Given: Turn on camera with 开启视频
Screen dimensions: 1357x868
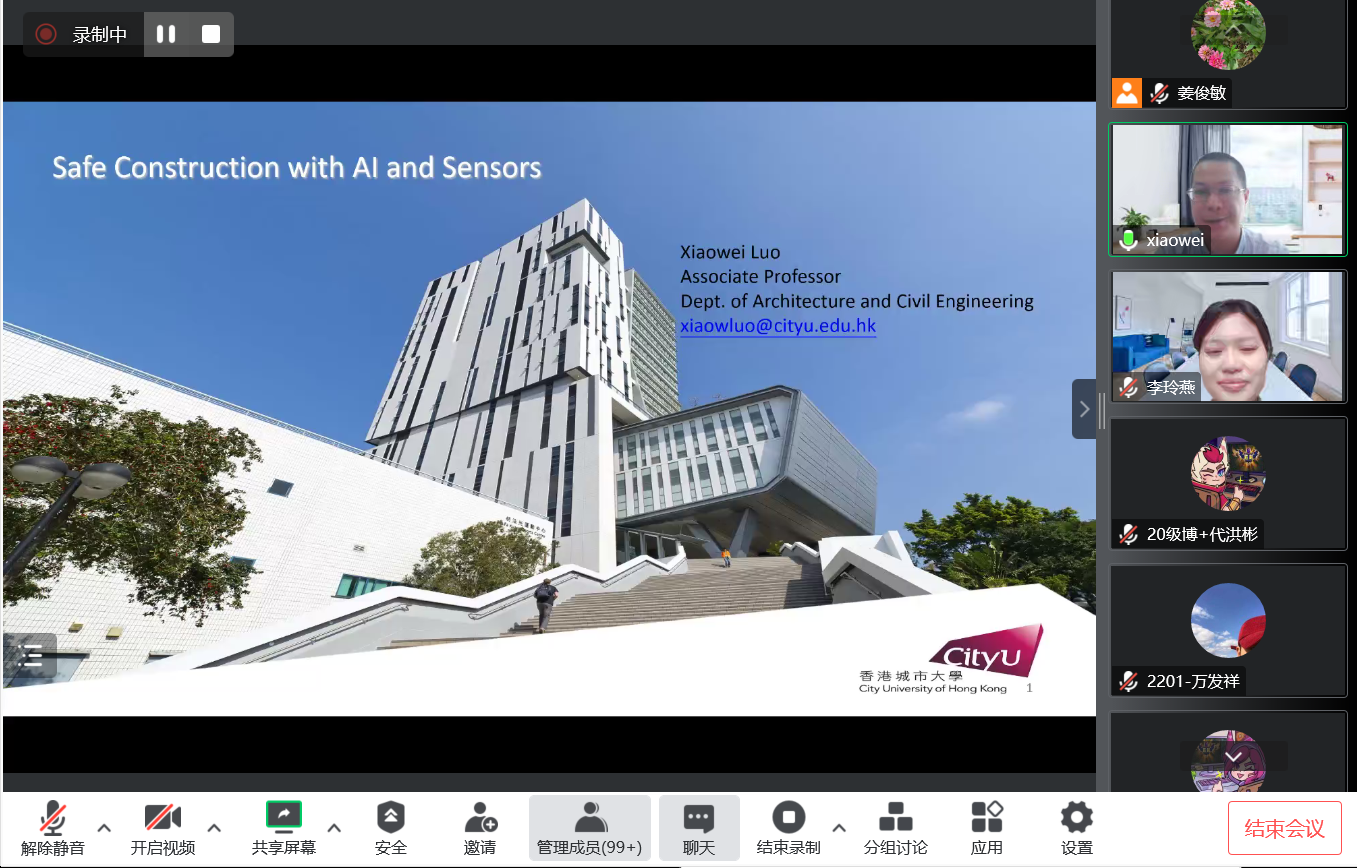Looking at the screenshot, I should [162, 828].
